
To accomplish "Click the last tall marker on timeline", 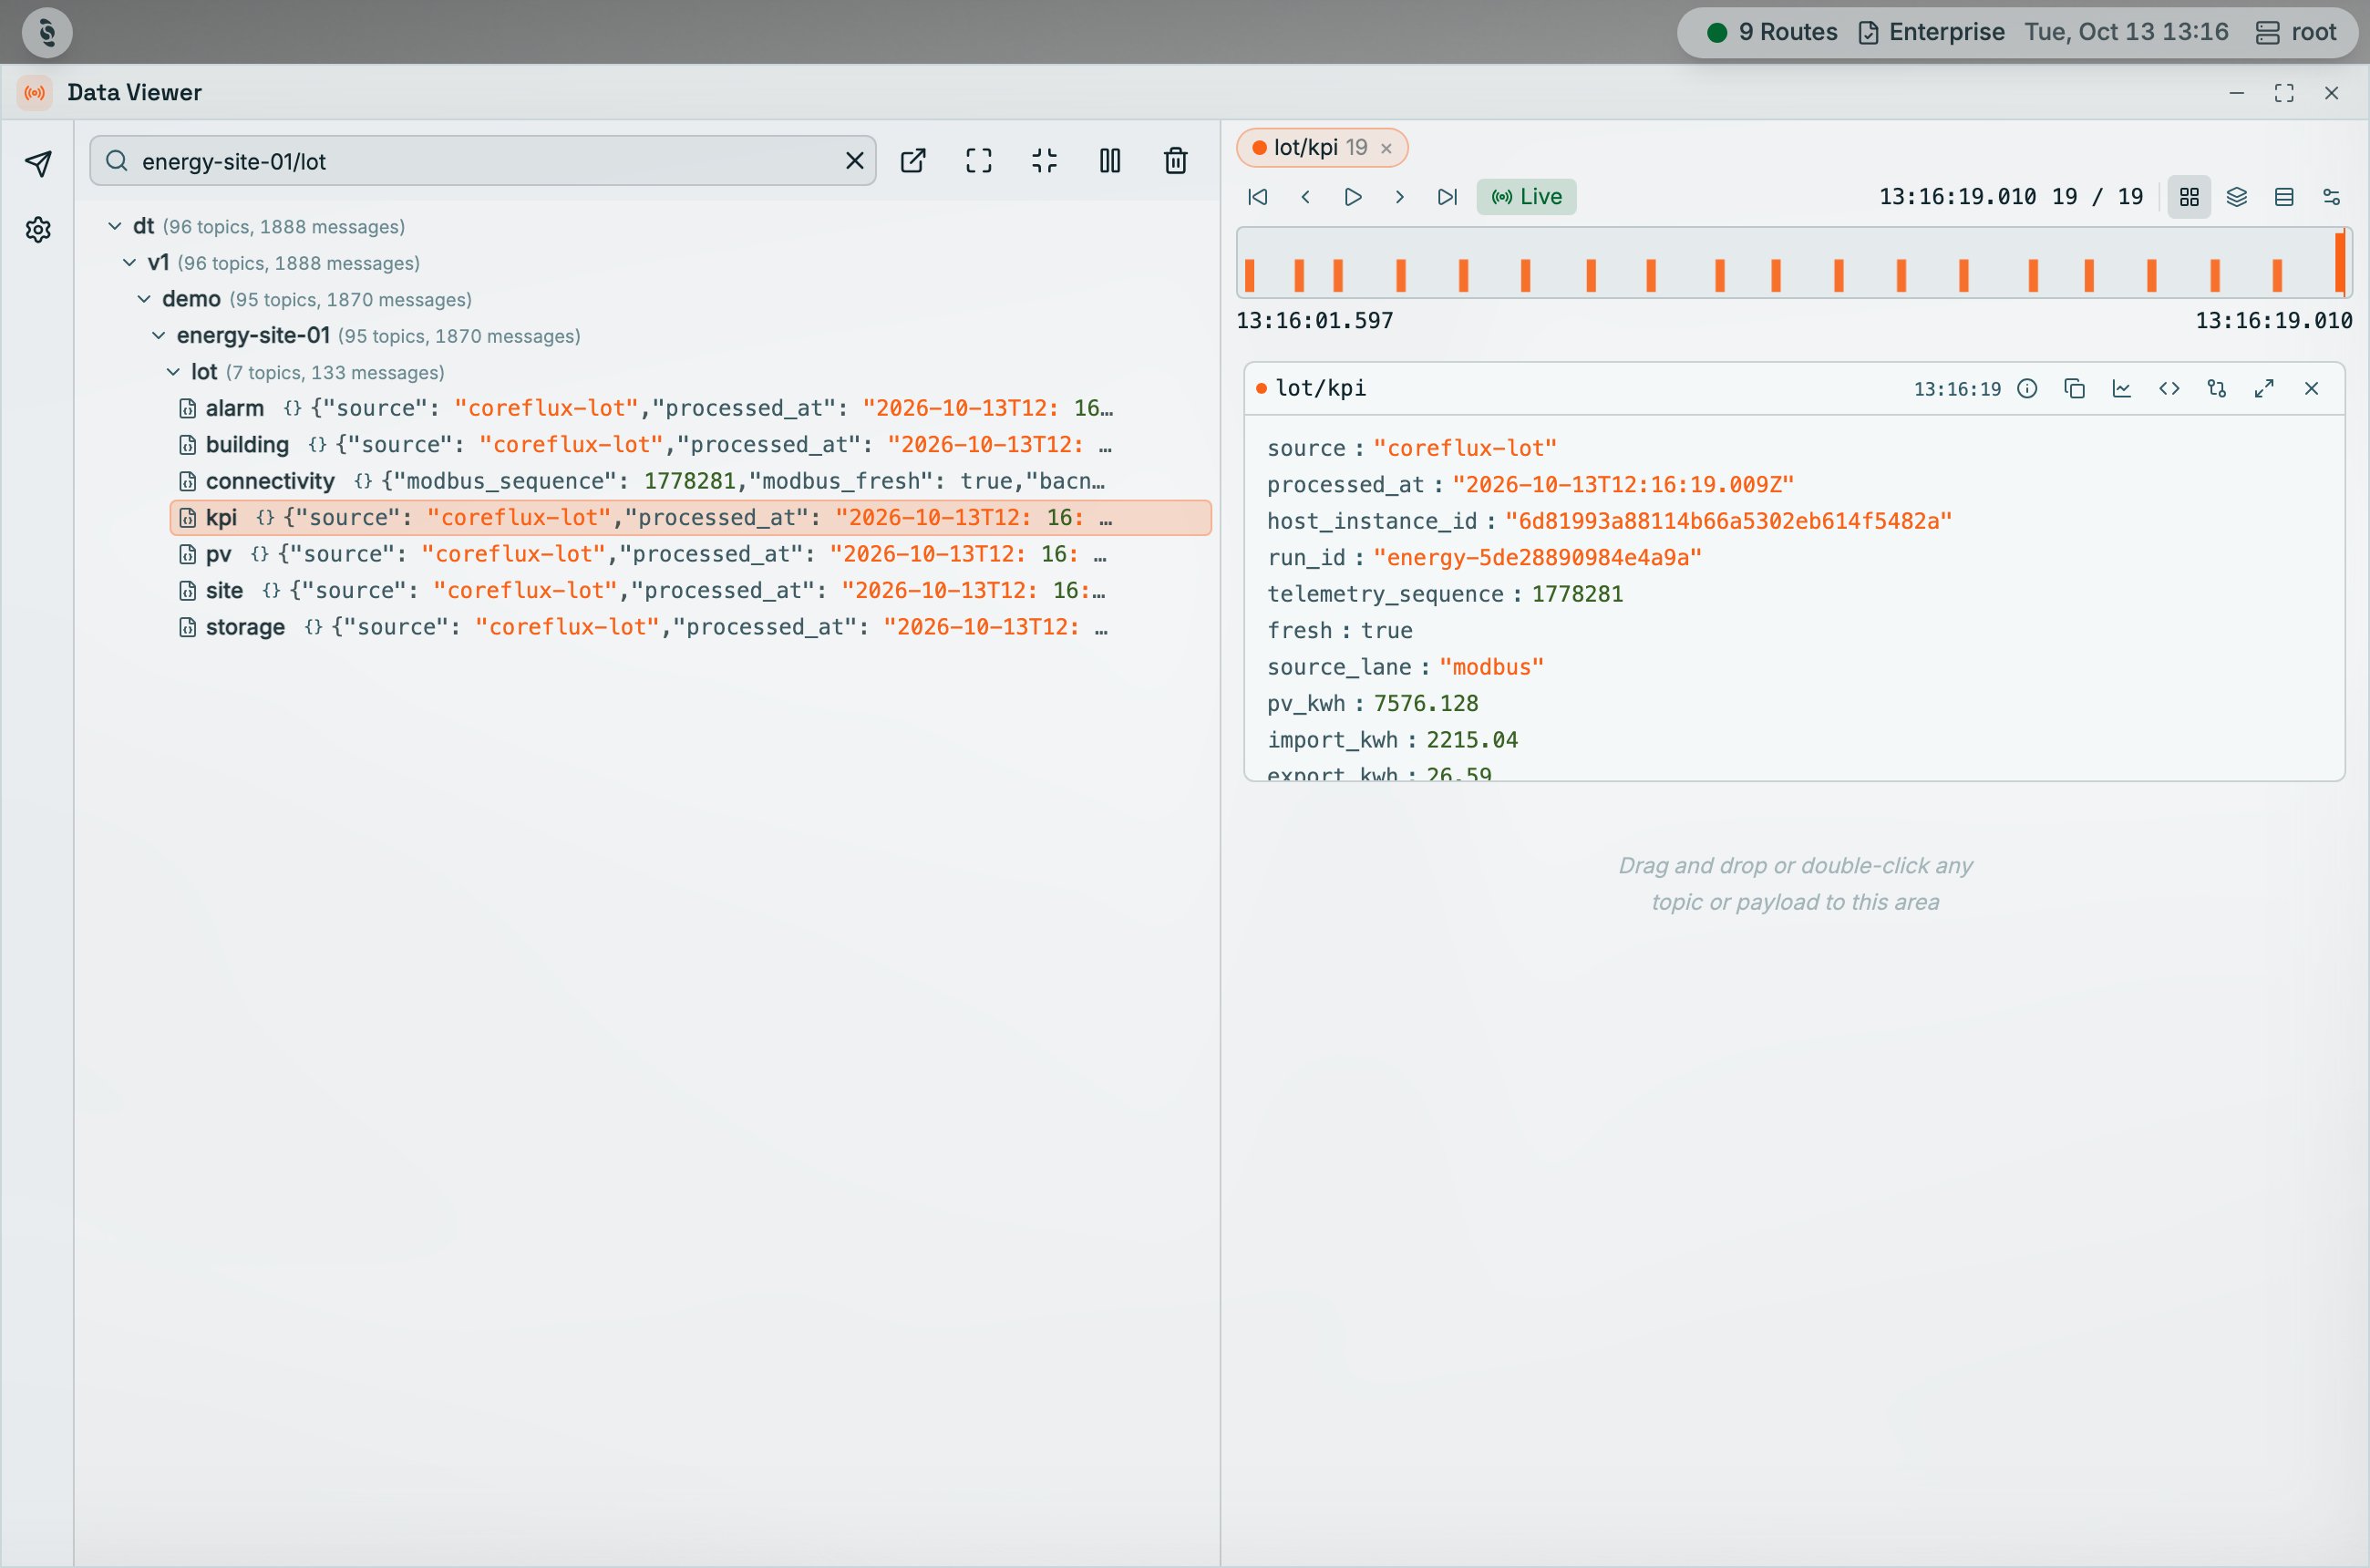I will (x=2340, y=262).
